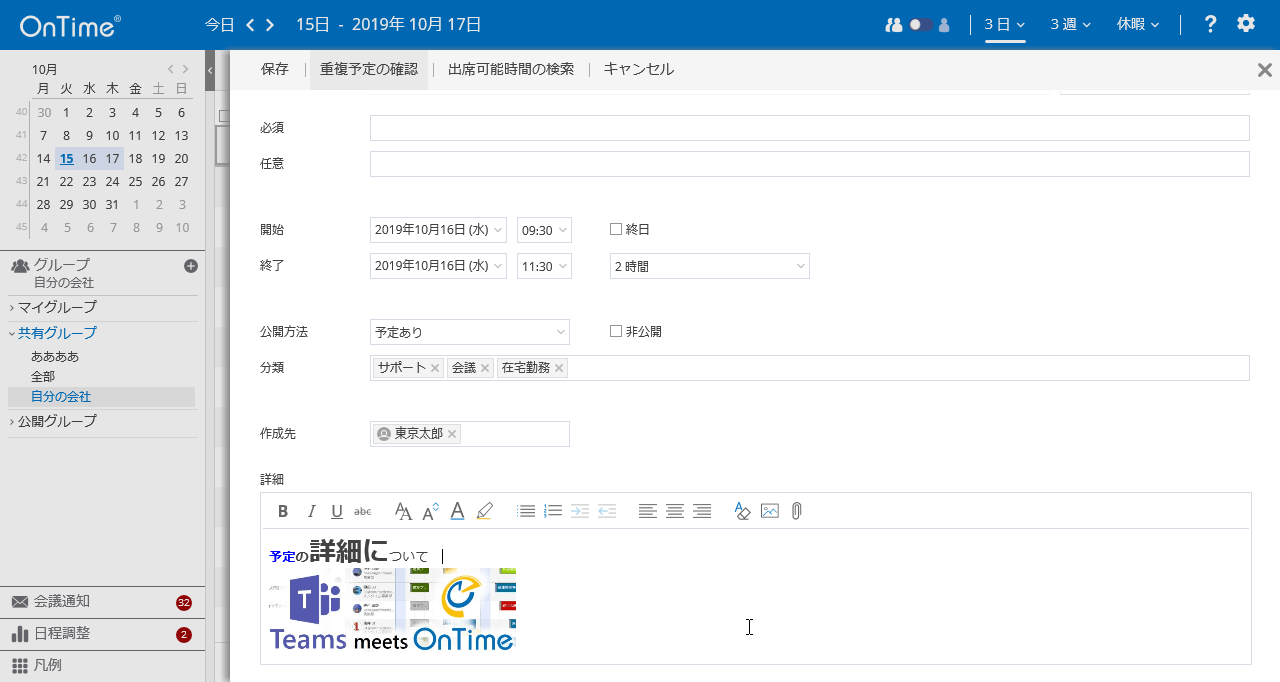
Task: Save the appointment with 保存
Action: (274, 69)
